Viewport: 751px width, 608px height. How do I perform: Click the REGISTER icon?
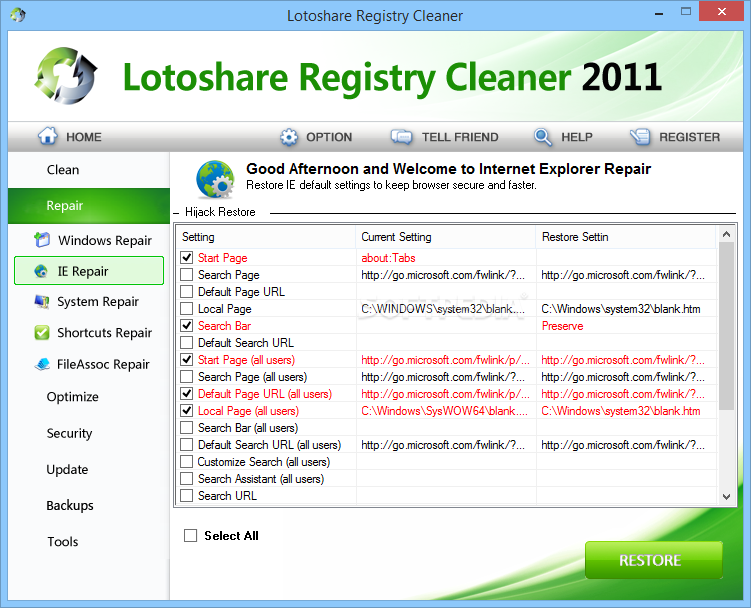pyautogui.click(x=640, y=137)
